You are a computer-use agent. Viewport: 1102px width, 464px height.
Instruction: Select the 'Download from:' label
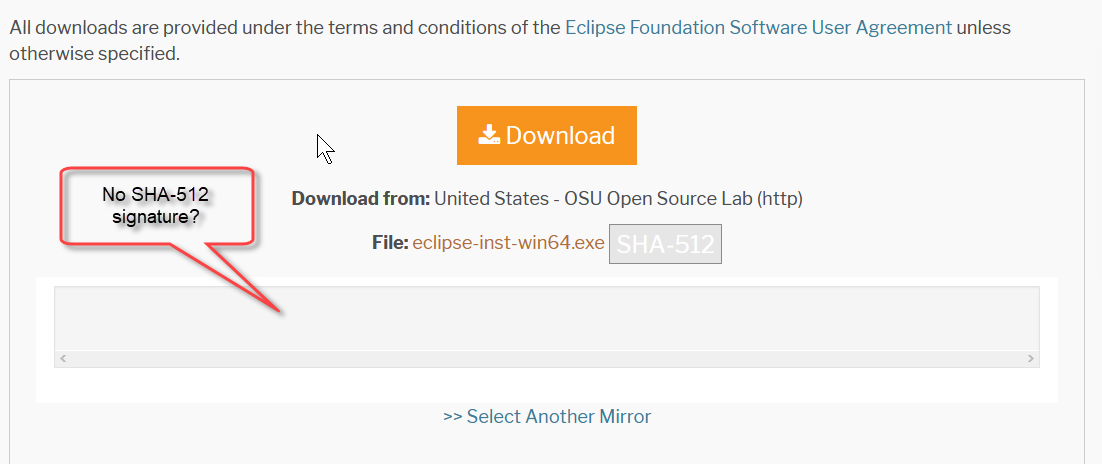click(x=361, y=199)
